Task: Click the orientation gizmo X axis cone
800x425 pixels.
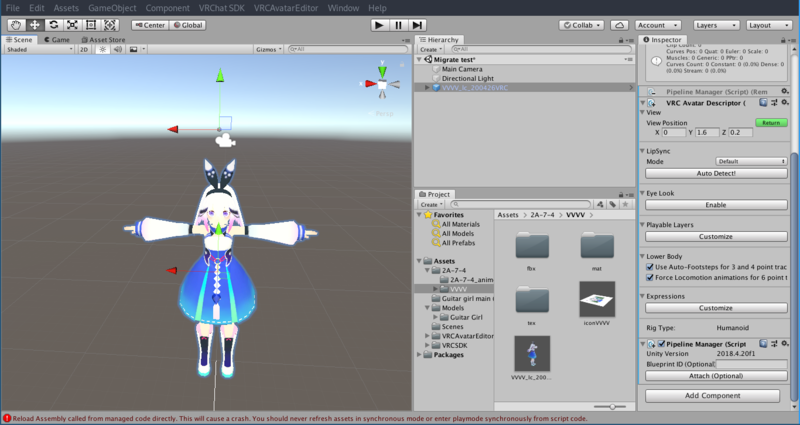Action: coord(371,84)
